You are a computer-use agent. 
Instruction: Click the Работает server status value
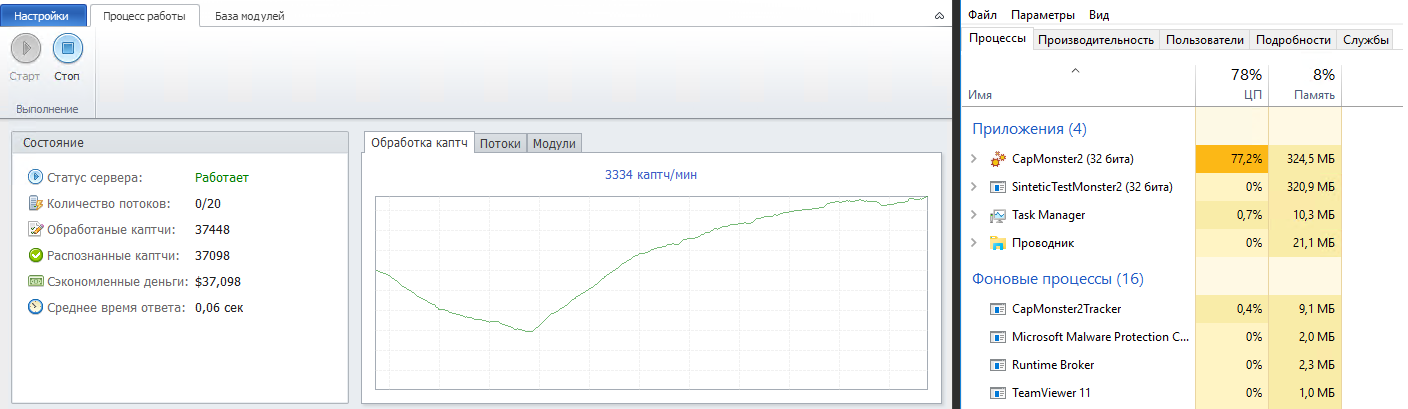pyautogui.click(x=222, y=178)
